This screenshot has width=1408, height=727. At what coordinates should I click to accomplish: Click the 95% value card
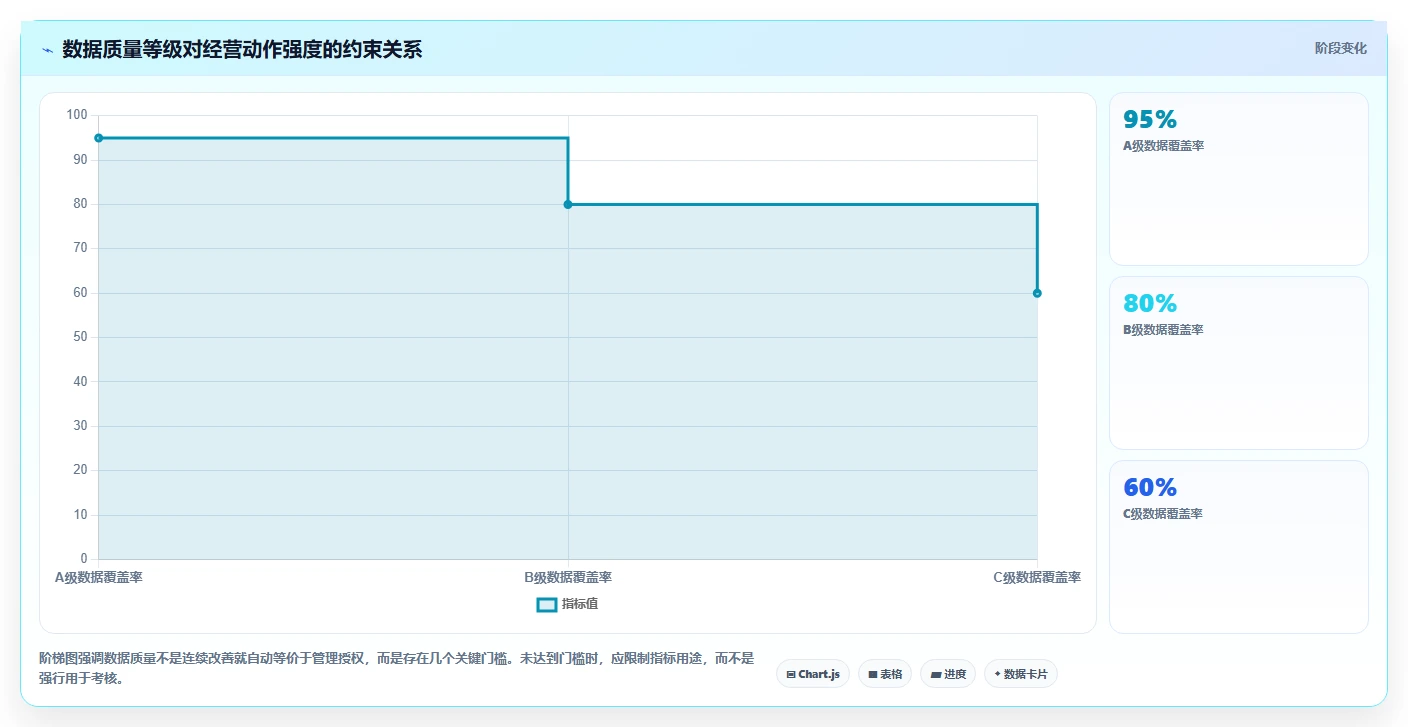(x=1238, y=179)
